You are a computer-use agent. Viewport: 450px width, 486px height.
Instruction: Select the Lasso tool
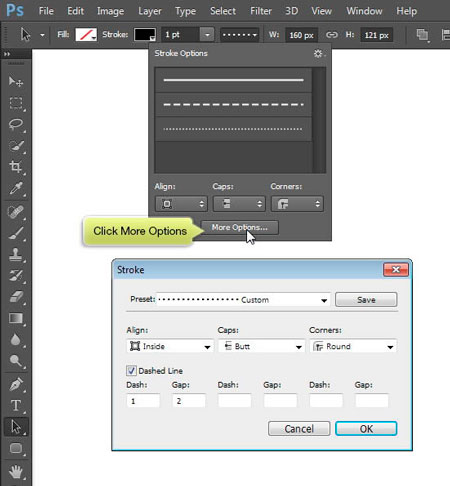16,125
